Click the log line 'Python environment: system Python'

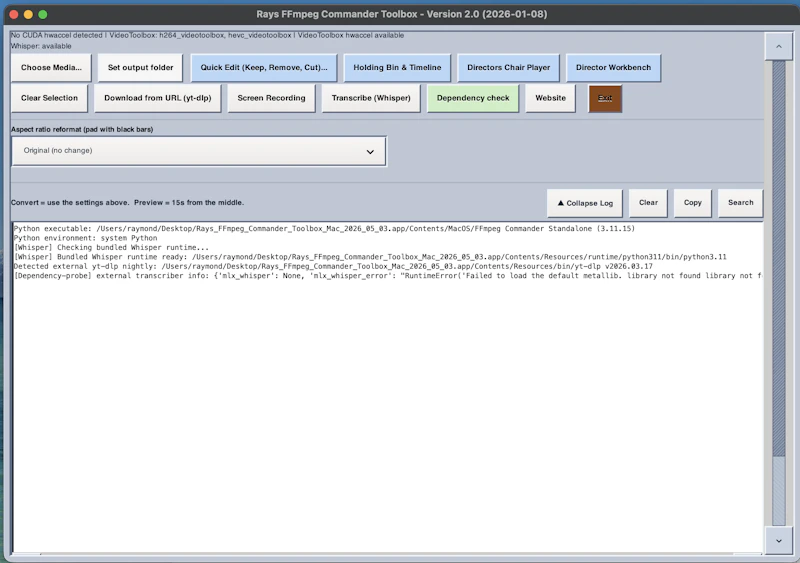click(86, 238)
